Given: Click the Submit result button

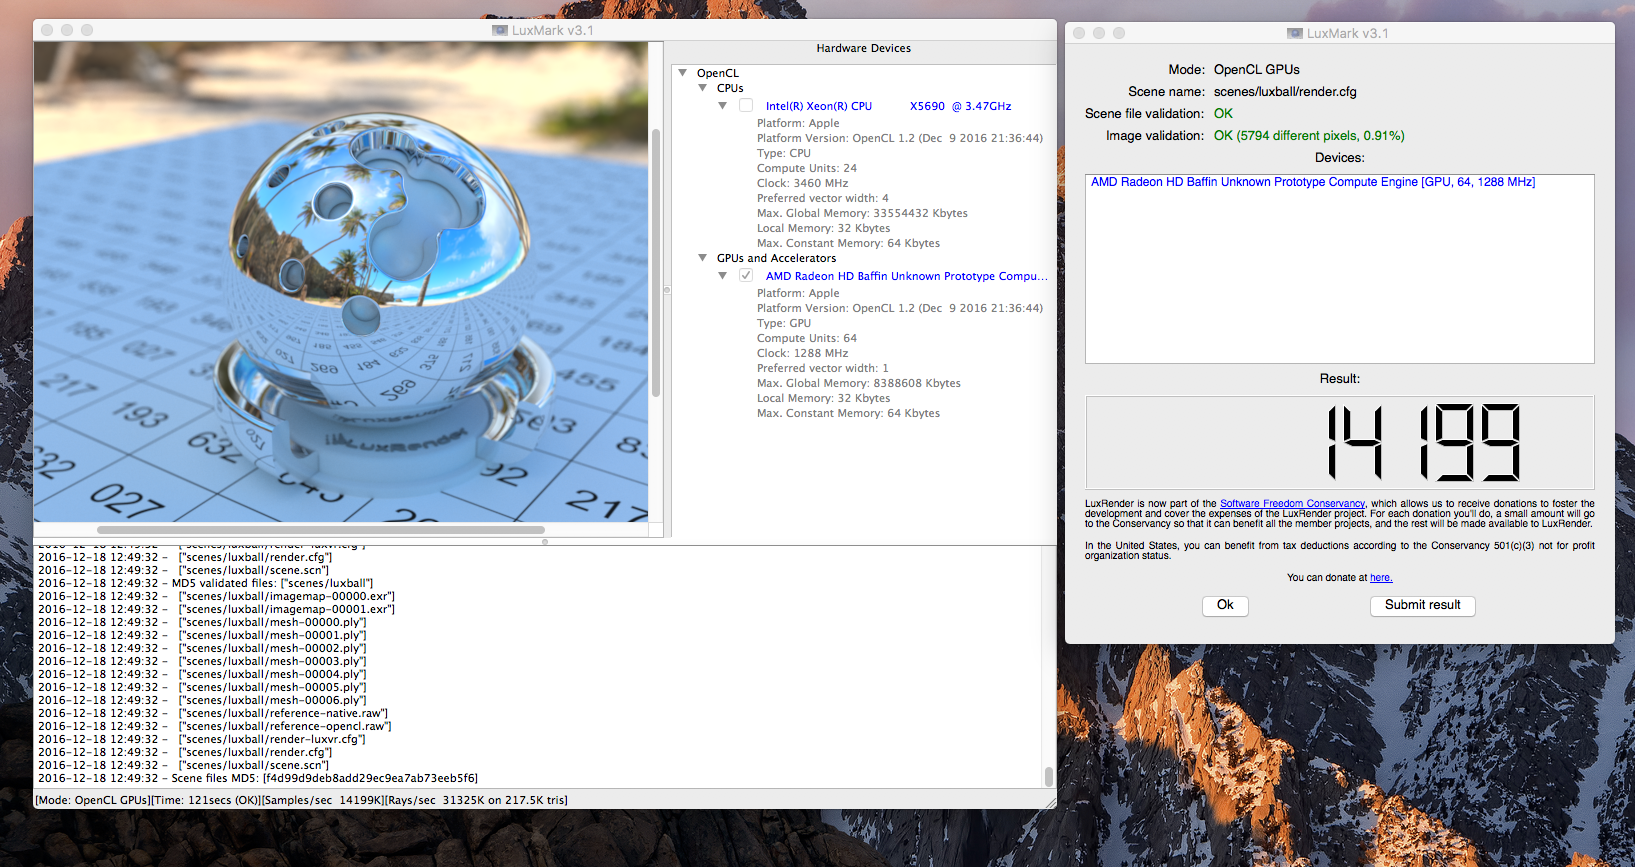Looking at the screenshot, I should coord(1422,605).
